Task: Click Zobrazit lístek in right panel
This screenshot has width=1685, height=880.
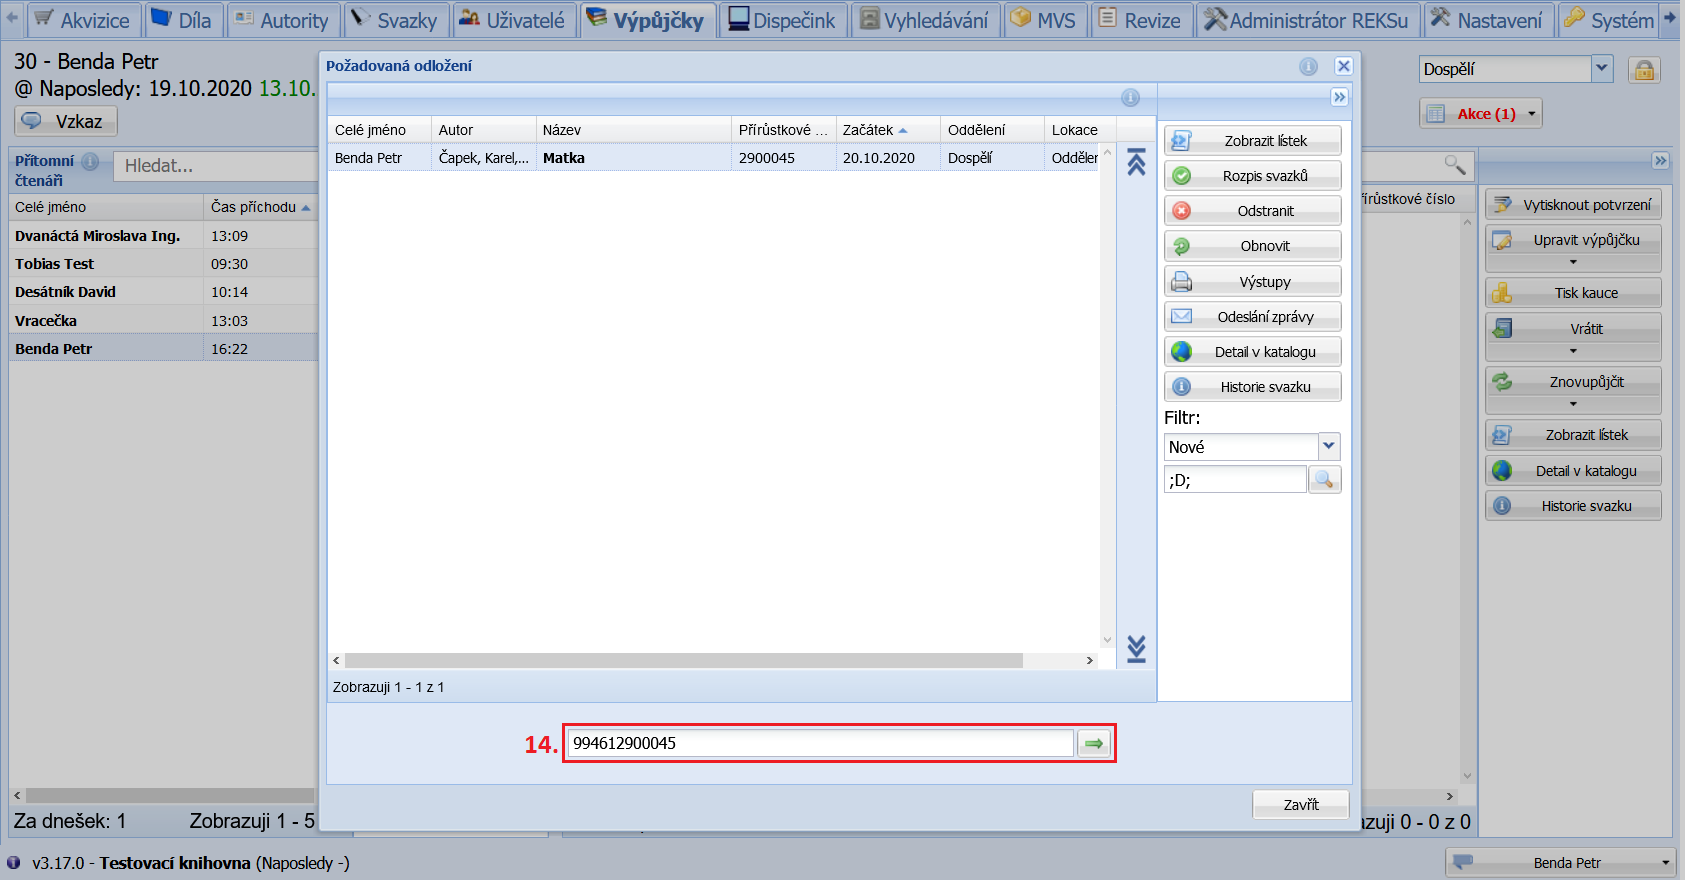Action: (1573, 435)
